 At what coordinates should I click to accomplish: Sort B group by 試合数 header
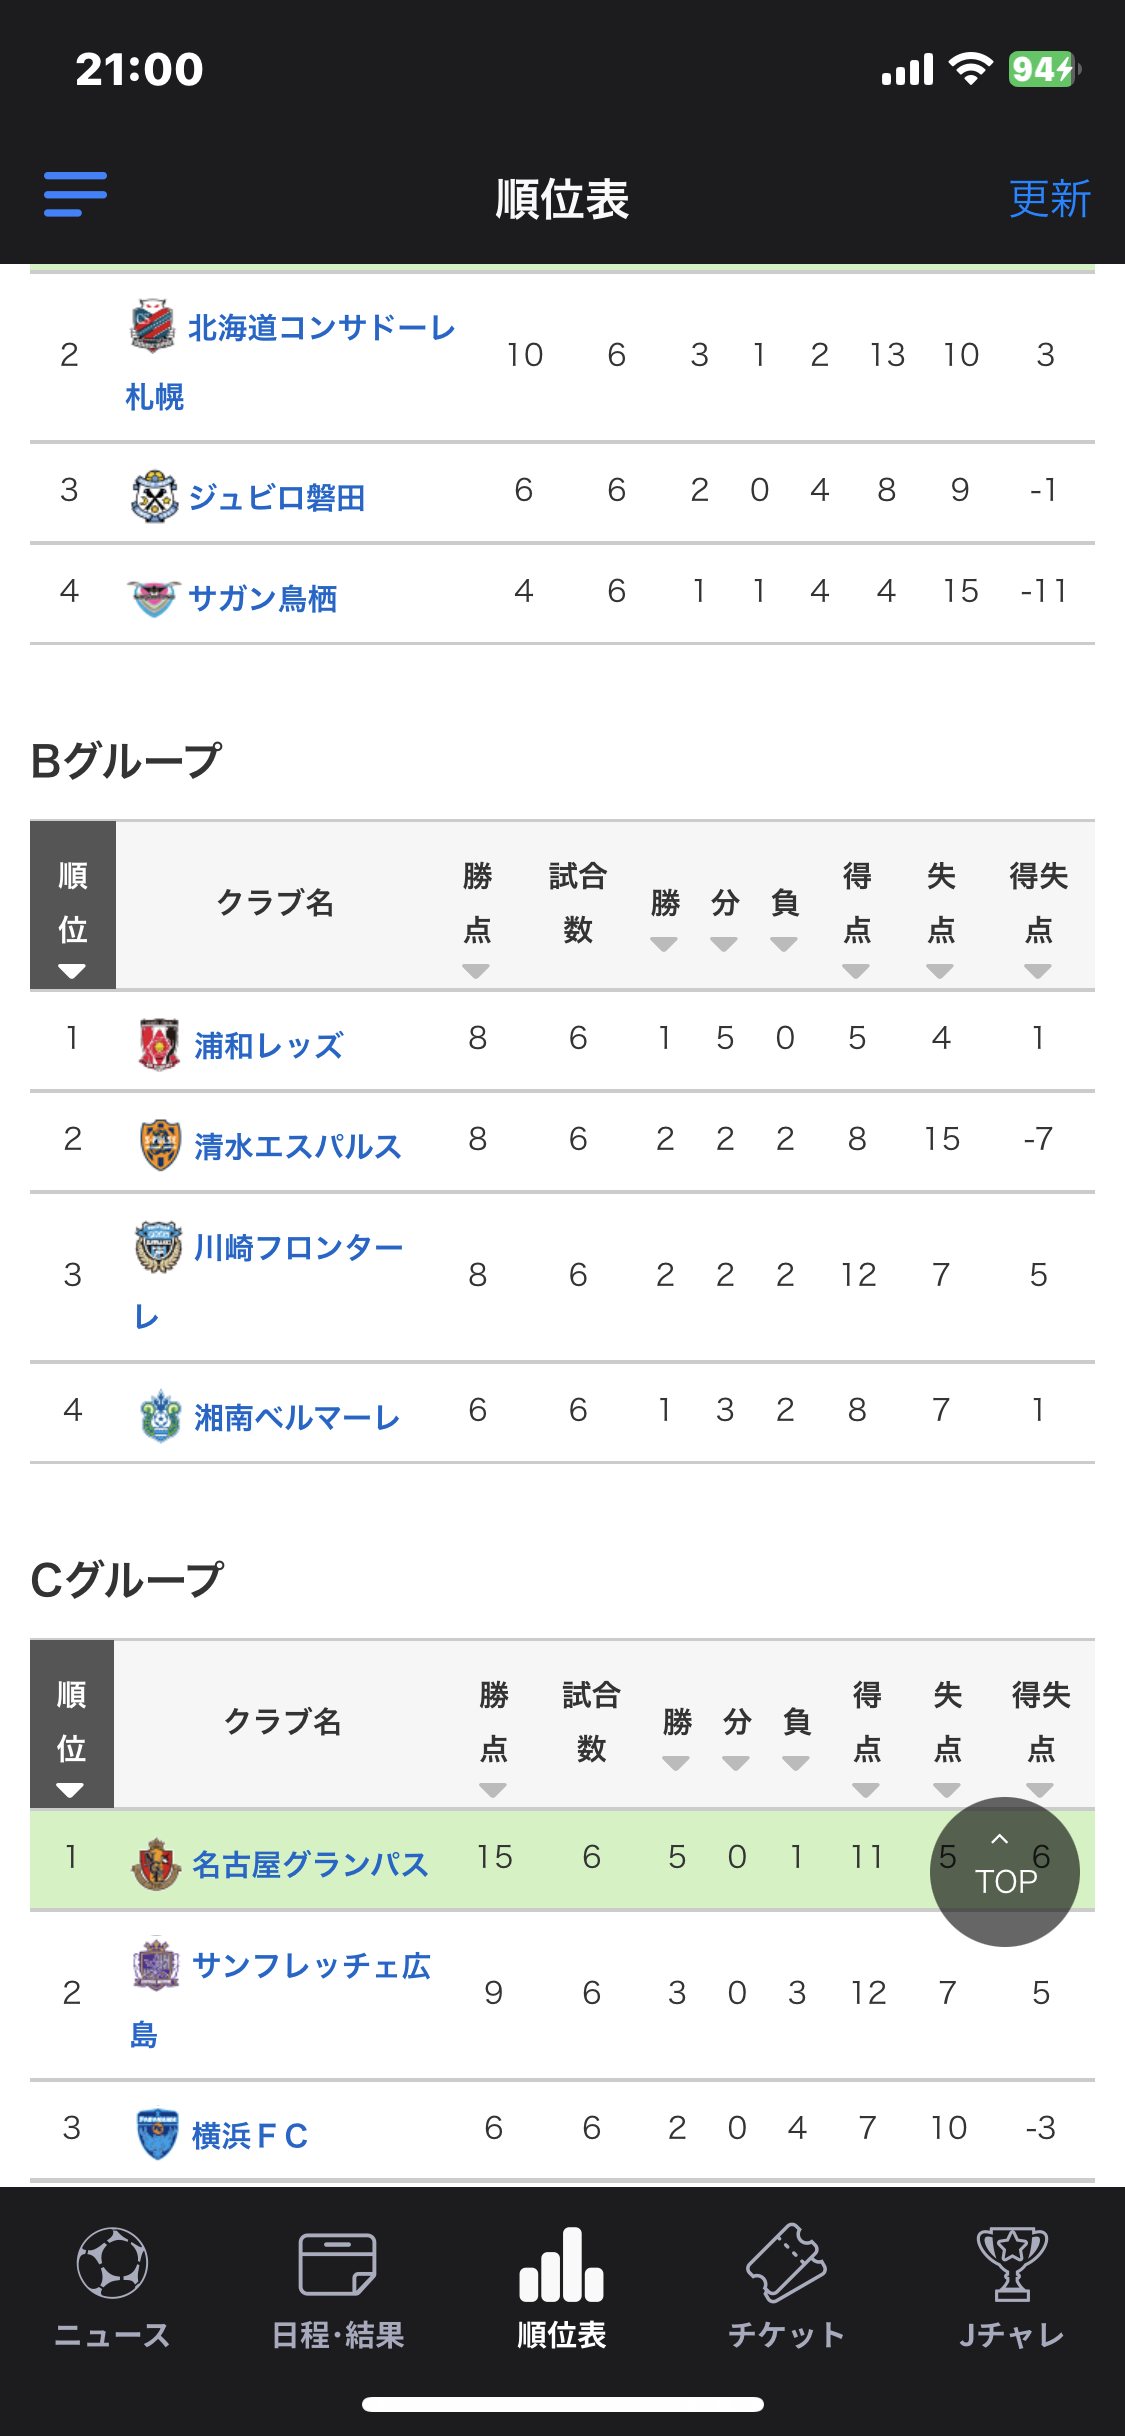click(578, 904)
